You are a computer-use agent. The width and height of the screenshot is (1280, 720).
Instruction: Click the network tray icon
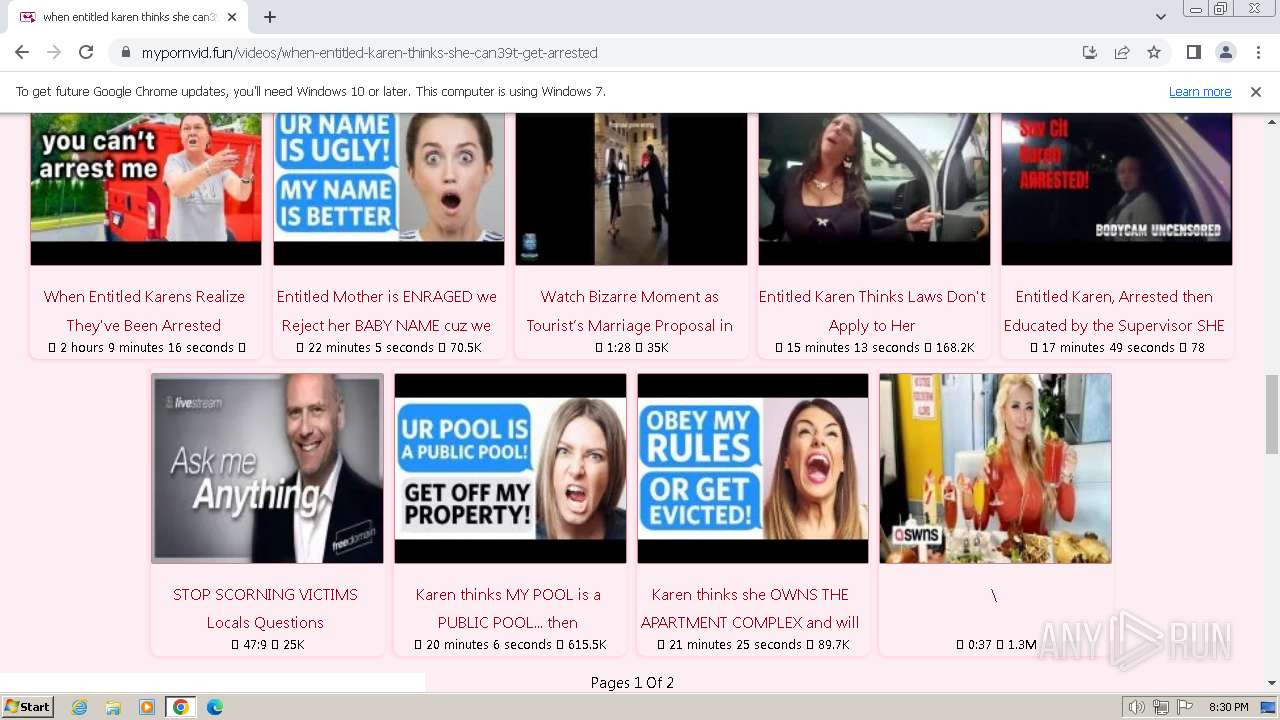pos(1161,707)
